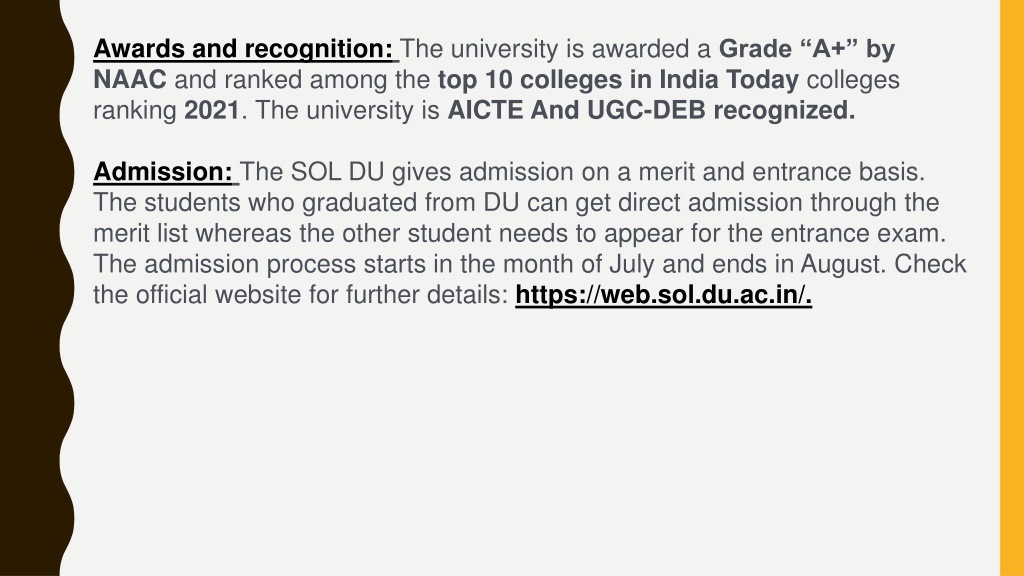Click bold text AICTE And UGC-DEB recognized.
Screen dimensions: 1024x576
(651, 110)
